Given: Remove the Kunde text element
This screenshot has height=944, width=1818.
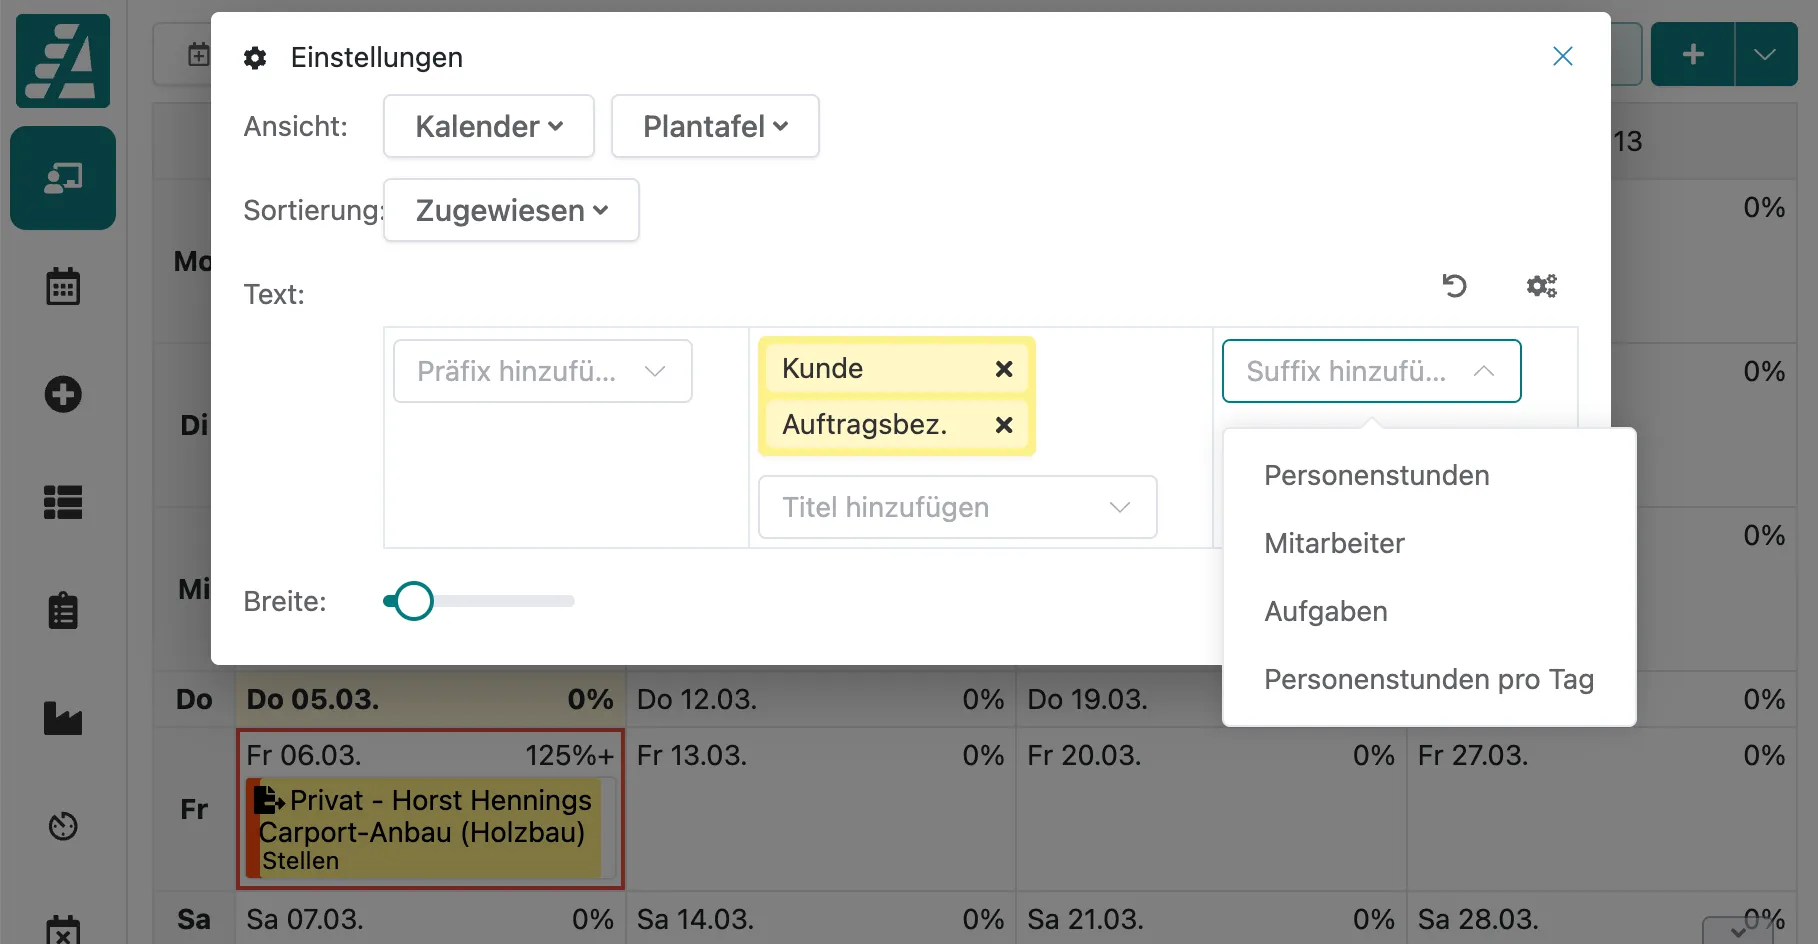Looking at the screenshot, I should click(1004, 368).
